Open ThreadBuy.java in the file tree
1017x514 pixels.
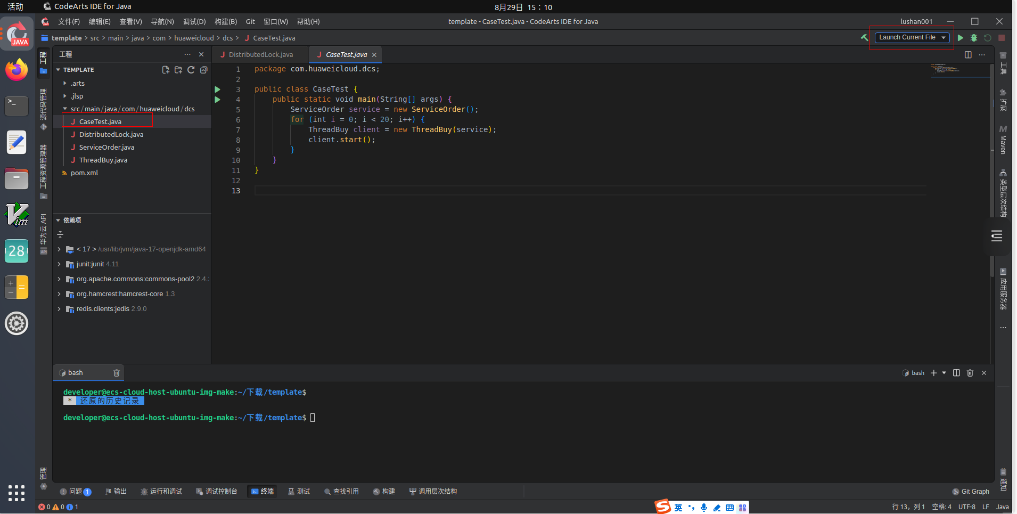pyautogui.click(x=103, y=160)
